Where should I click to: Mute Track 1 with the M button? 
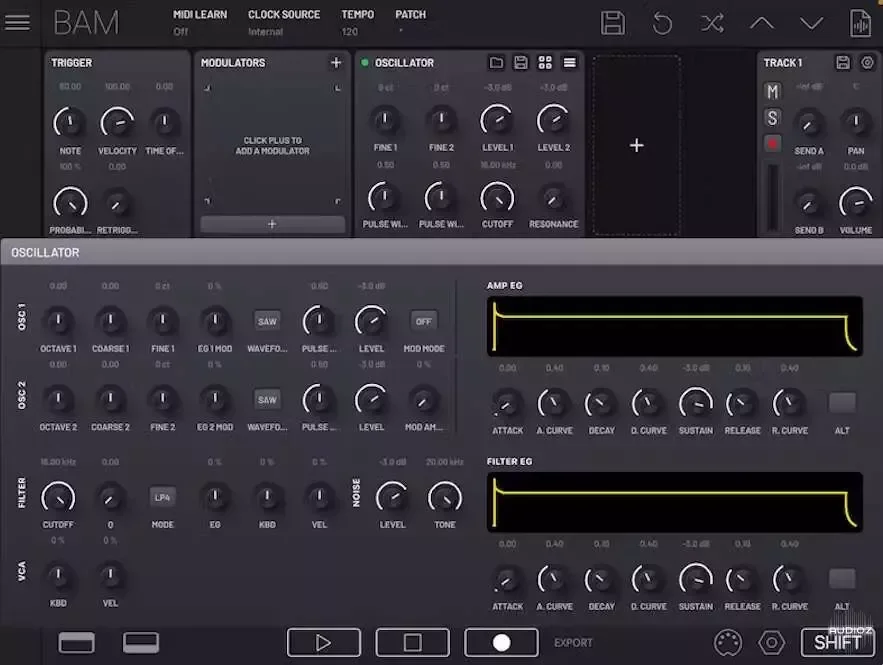pyautogui.click(x=773, y=91)
